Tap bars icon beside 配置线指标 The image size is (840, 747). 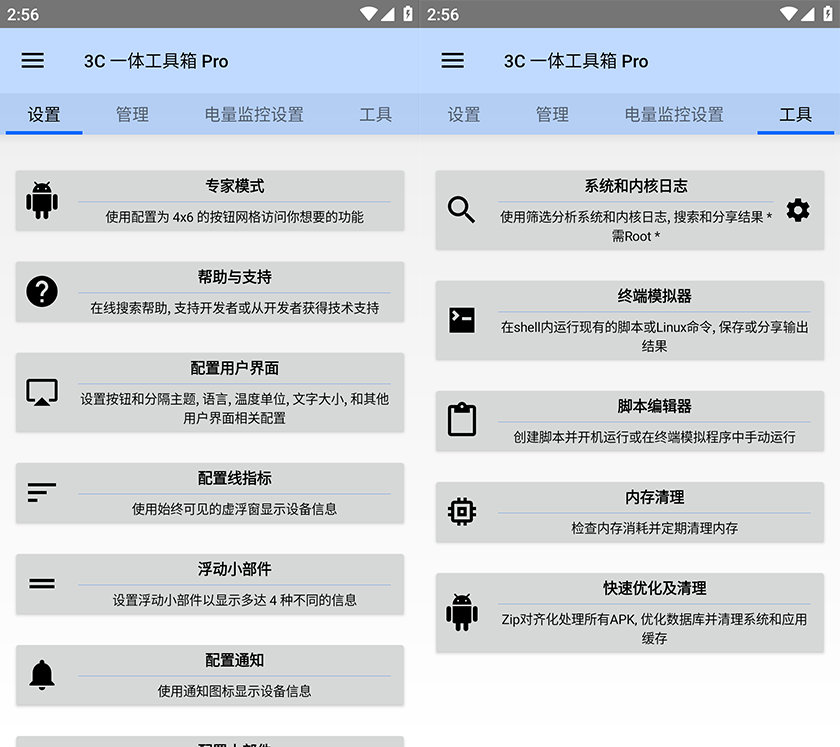point(42,492)
